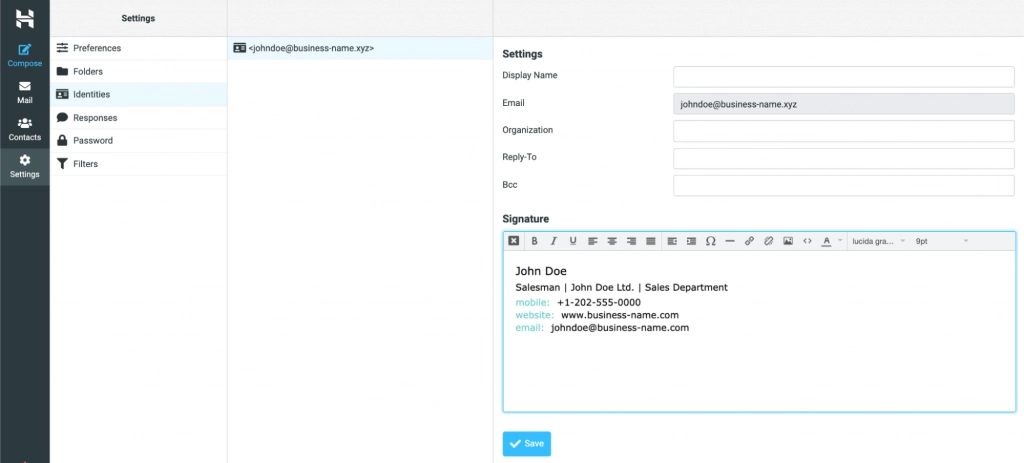This screenshot has width=1024, height=463.
Task: Insert a link using chain icon
Action: tap(749, 241)
